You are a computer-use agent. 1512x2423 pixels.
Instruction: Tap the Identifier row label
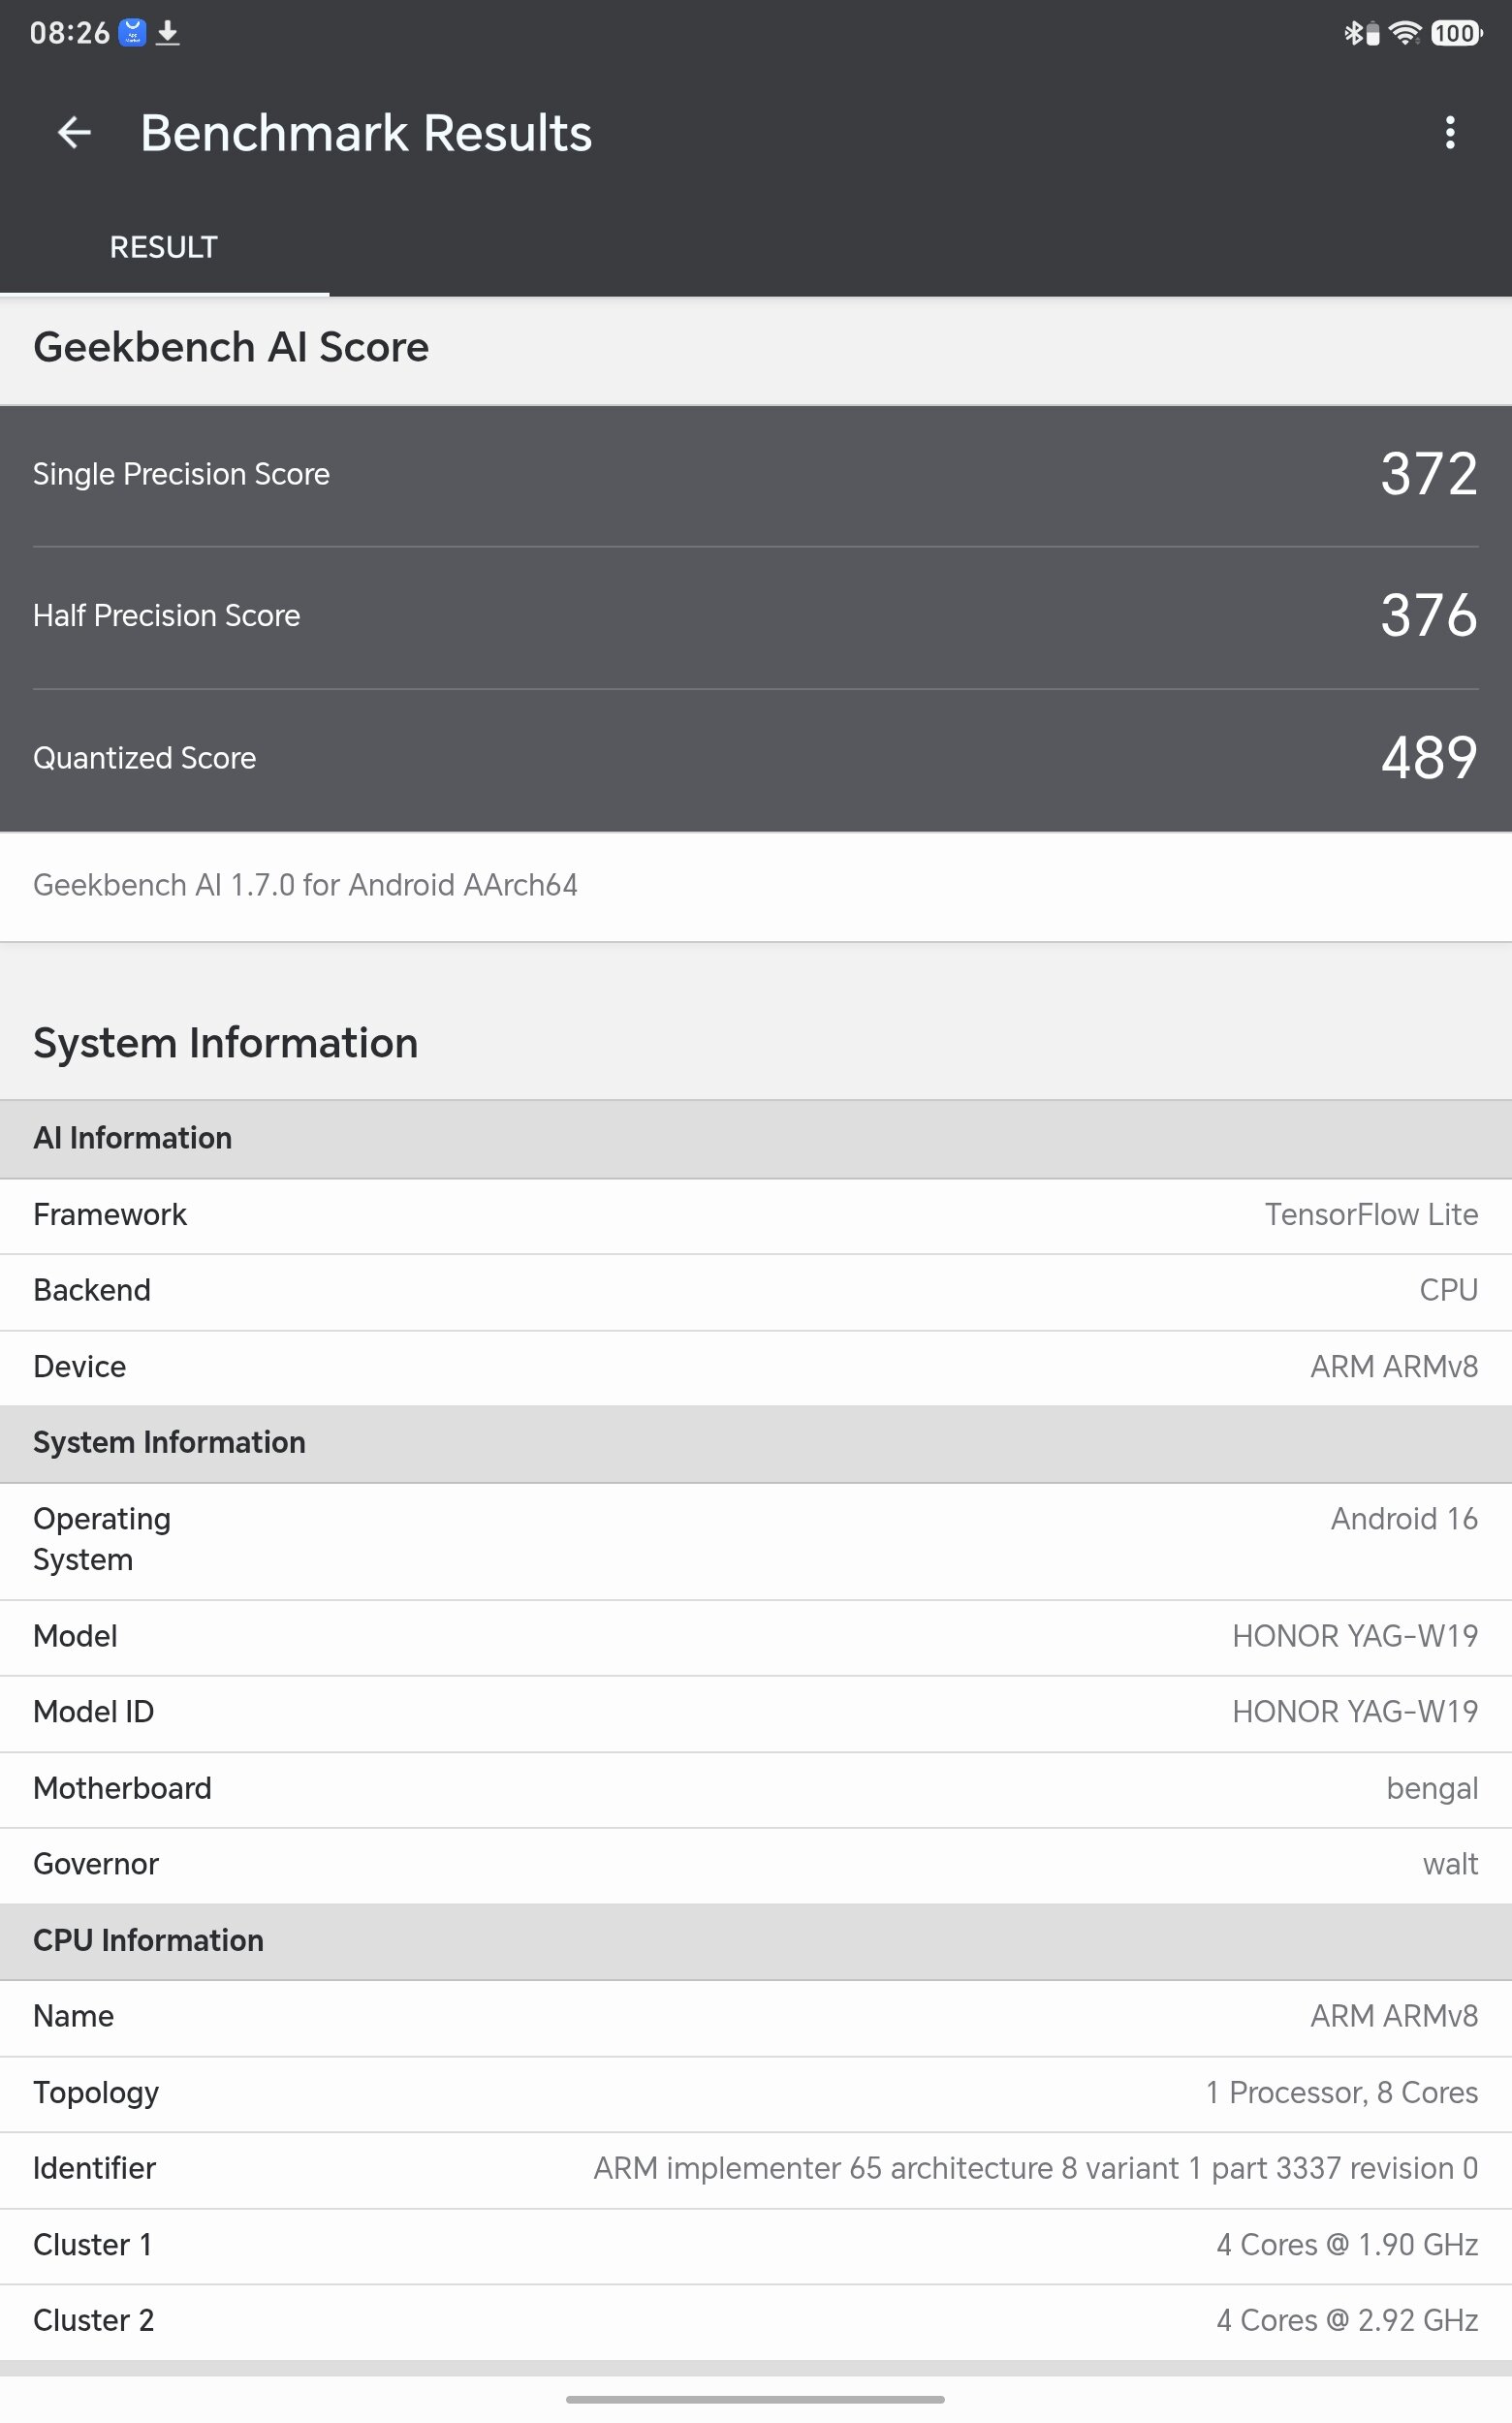(x=94, y=2169)
